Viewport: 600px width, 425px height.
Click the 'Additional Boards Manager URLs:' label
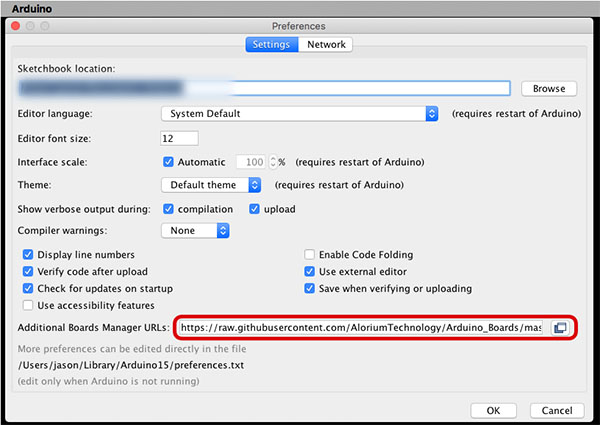tap(93, 328)
